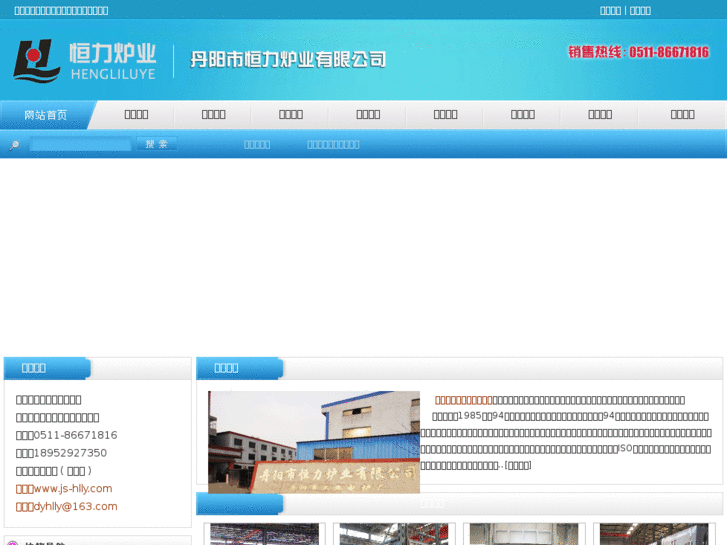Click the 搜索 search button

pyautogui.click(x=156, y=144)
